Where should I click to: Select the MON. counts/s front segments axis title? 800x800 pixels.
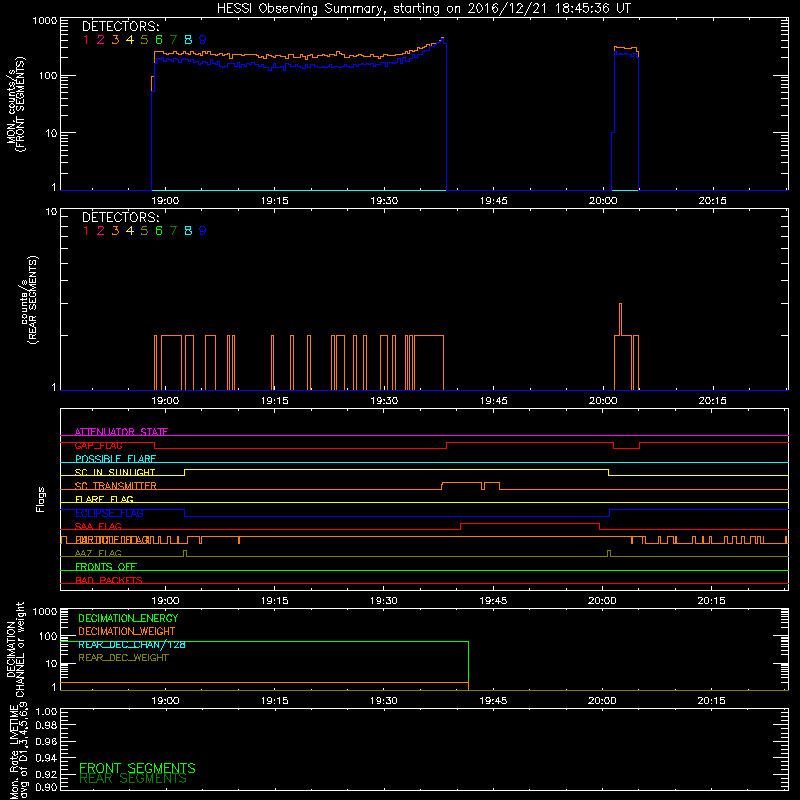[x=15, y=104]
